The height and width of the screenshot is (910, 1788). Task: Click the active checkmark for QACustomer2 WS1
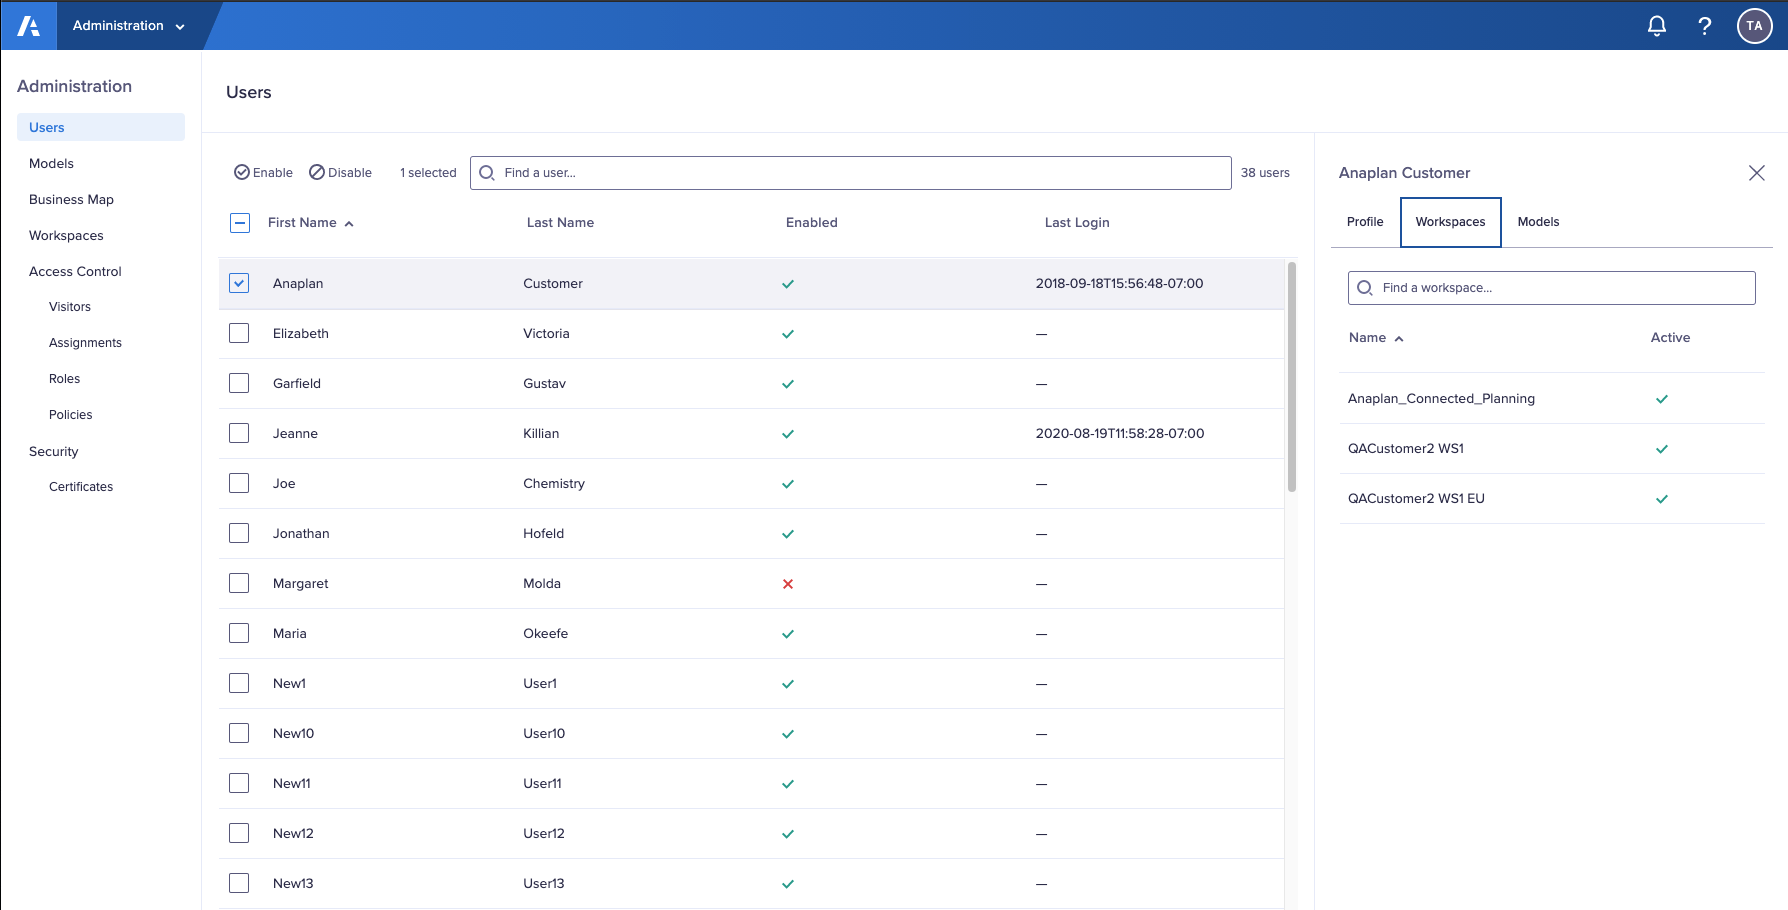(1662, 449)
